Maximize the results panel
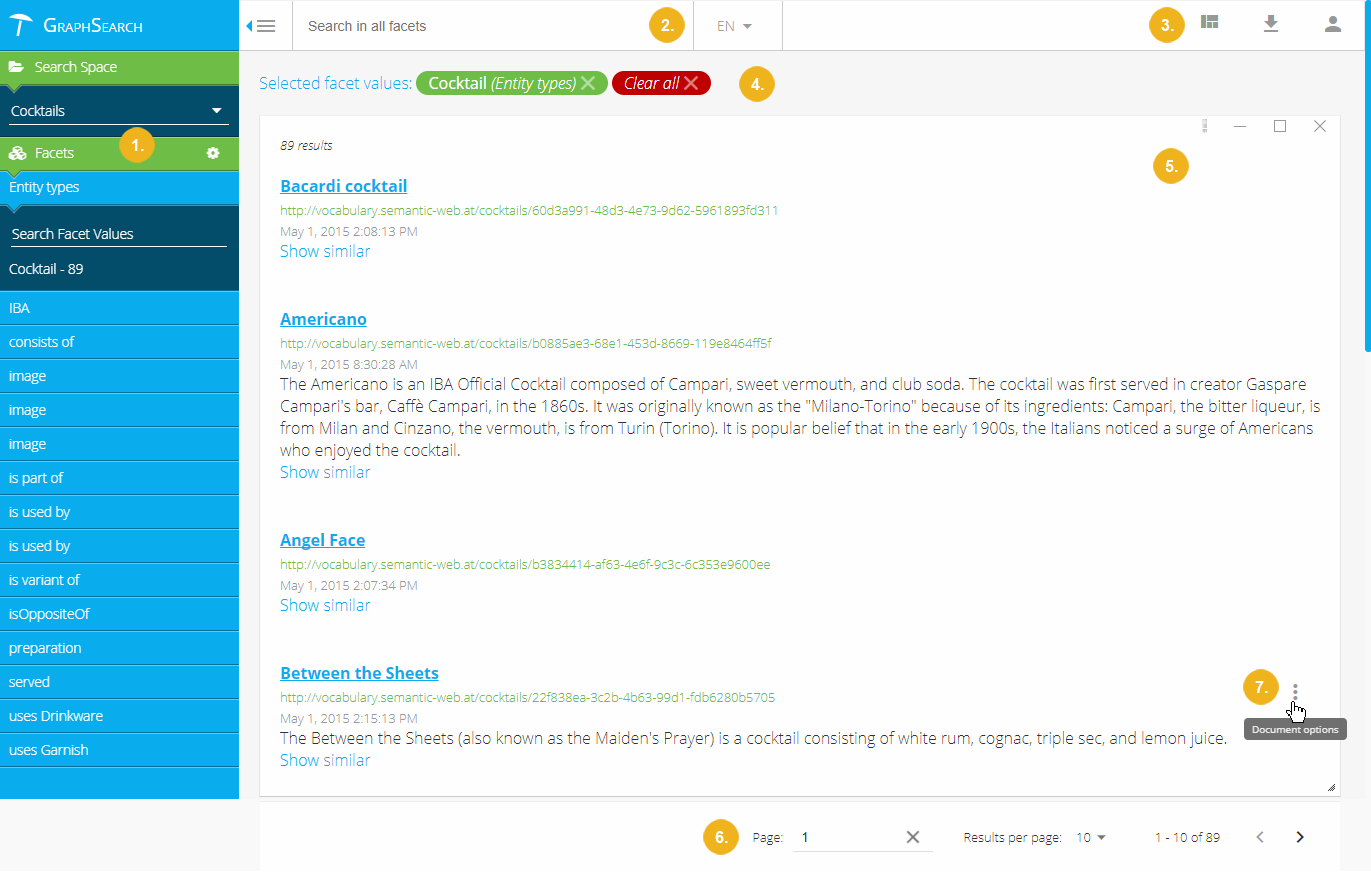 [x=1280, y=126]
